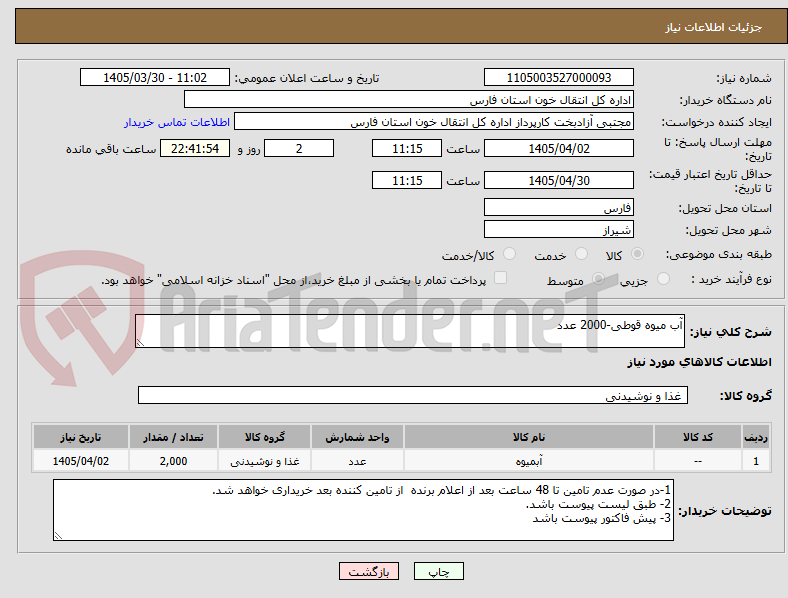Click the گروه کالا field غذا و نوشیدنی
788x598 pixels.
tap(413, 395)
